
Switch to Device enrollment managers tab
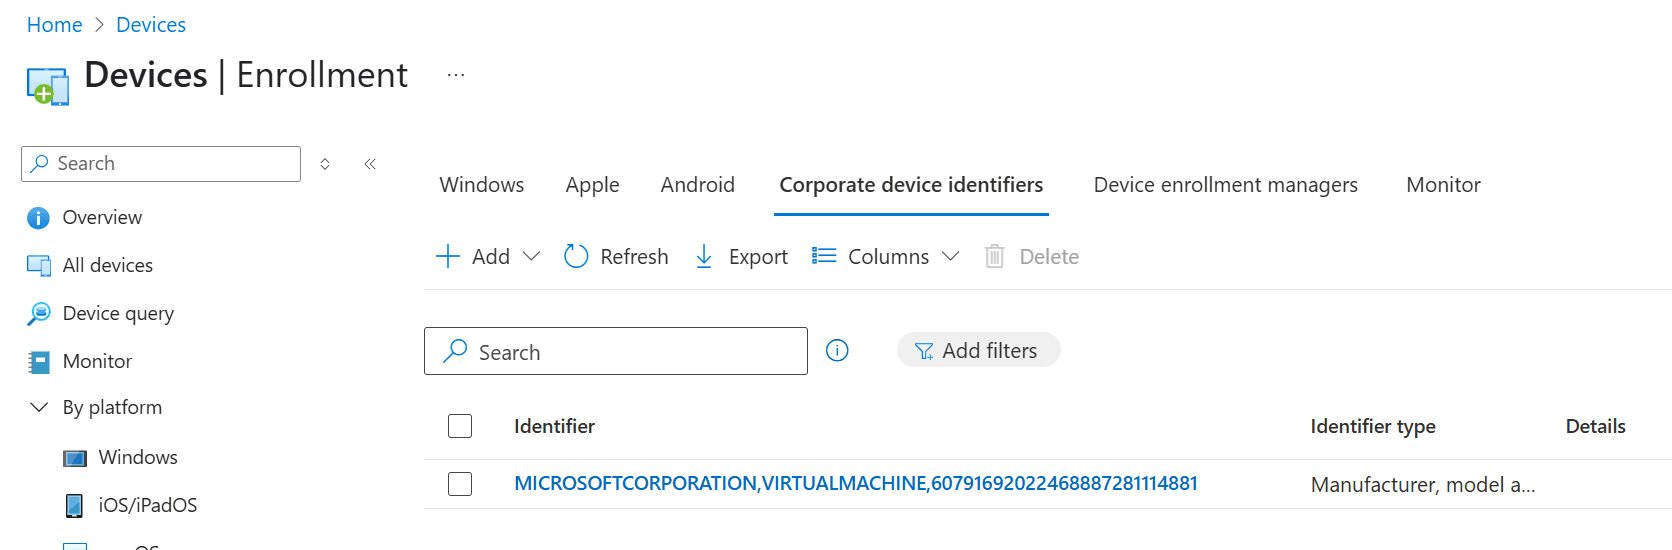pyautogui.click(x=1225, y=185)
